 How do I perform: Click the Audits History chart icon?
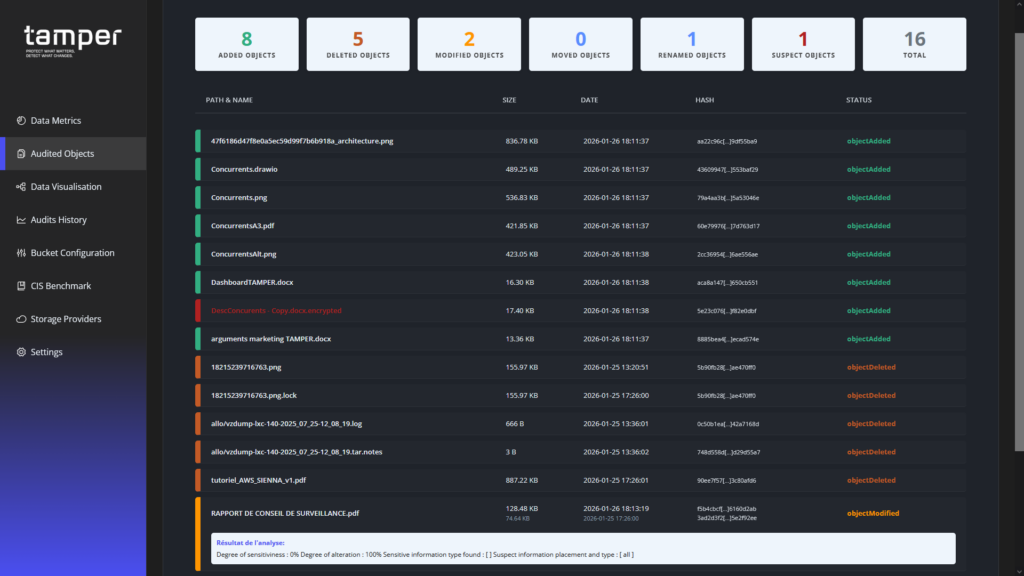[21, 220]
